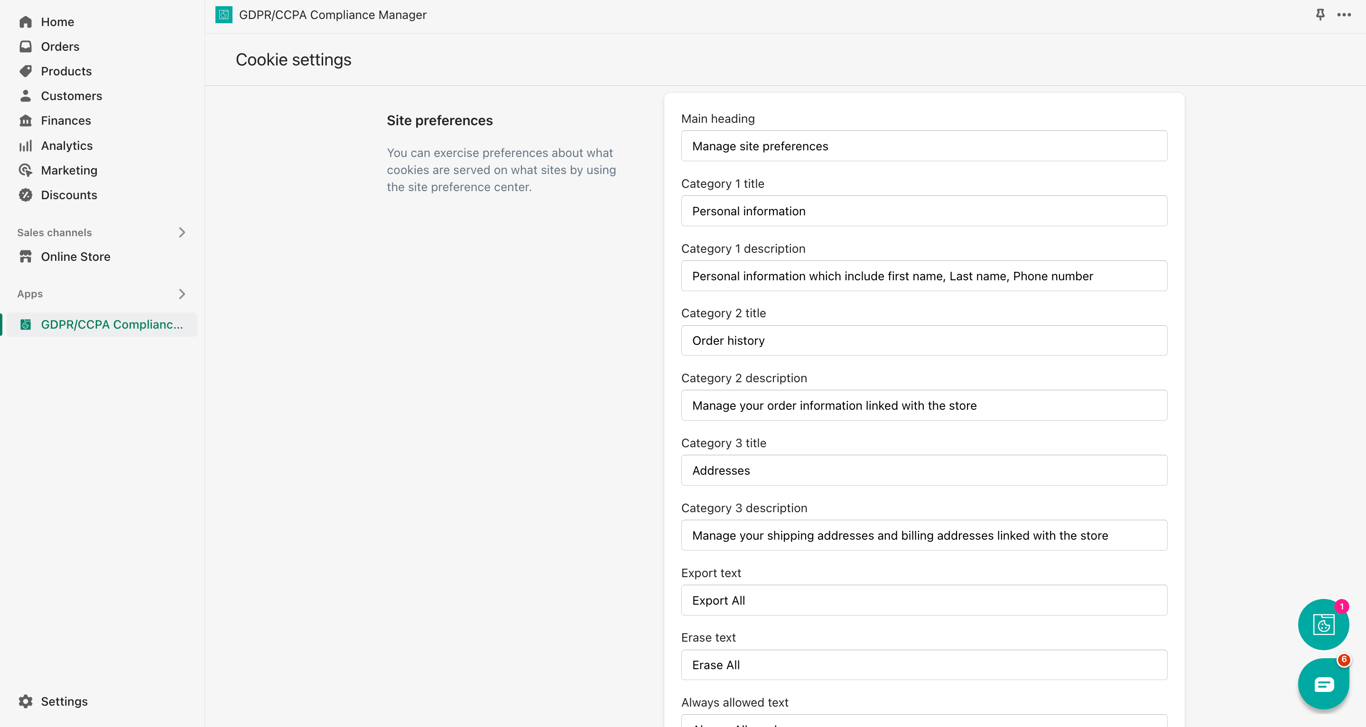Click the Home icon in sidebar
The image size is (1366, 727).
26,22
